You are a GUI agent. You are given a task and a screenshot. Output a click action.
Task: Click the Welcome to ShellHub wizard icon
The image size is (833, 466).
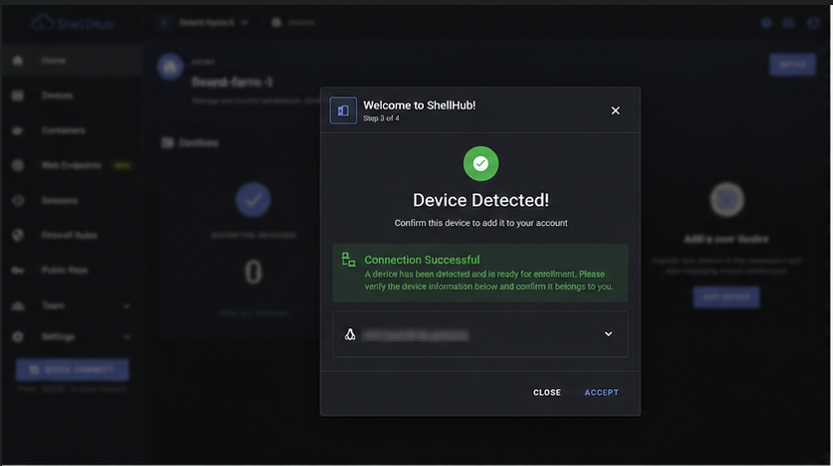point(343,111)
